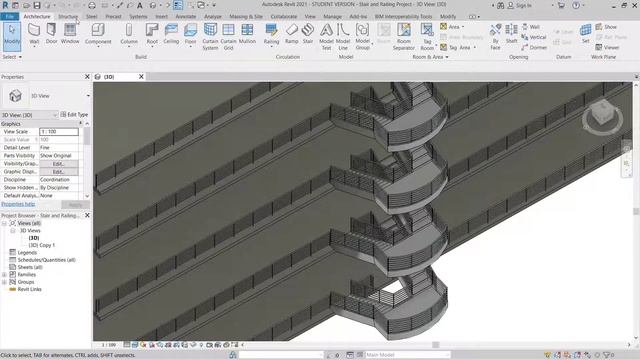Screen dimensions: 640x360
Task: Select the Shaft opening tool
Action: click(x=511, y=33)
